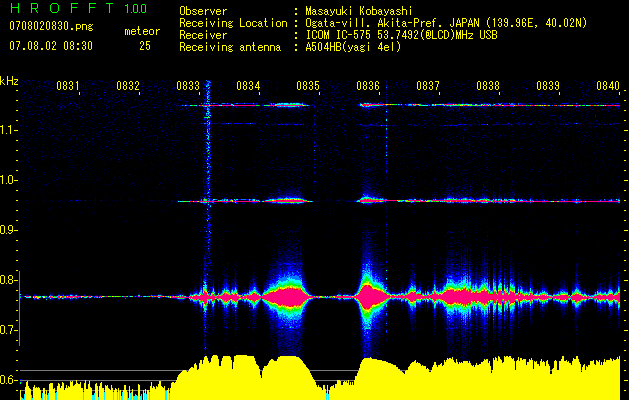Click the 0.7 kHz frequency axis label
629x400 pixels.
pyautogui.click(x=7, y=330)
